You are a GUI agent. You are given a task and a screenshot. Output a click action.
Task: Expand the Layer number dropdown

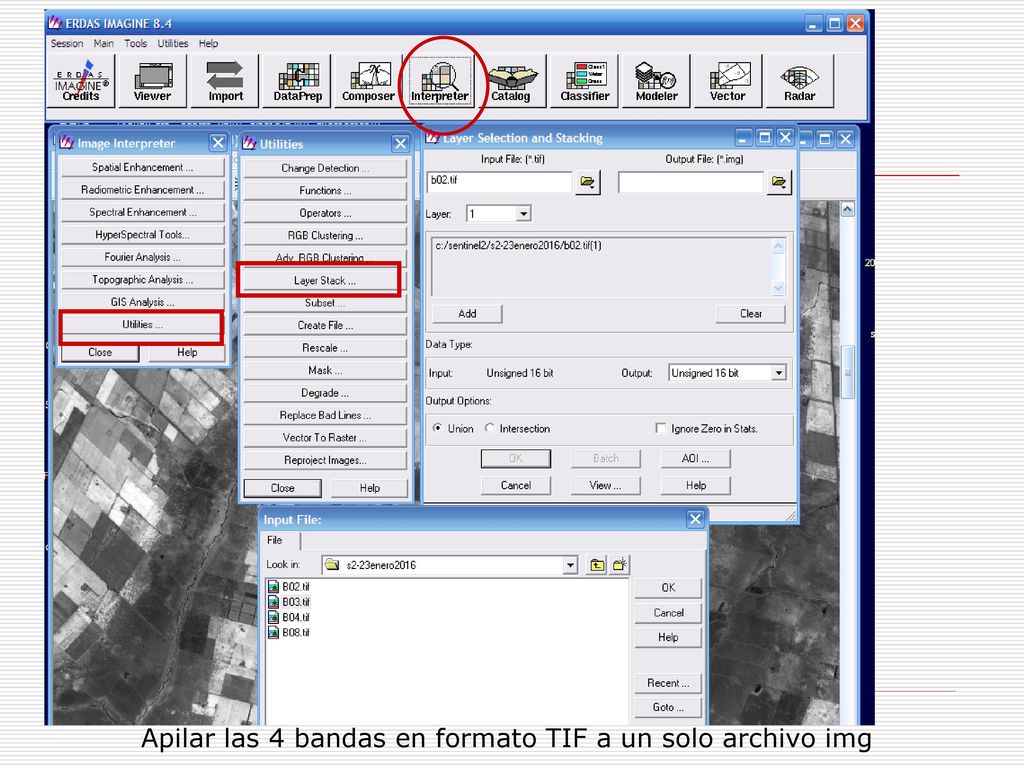[x=523, y=214]
